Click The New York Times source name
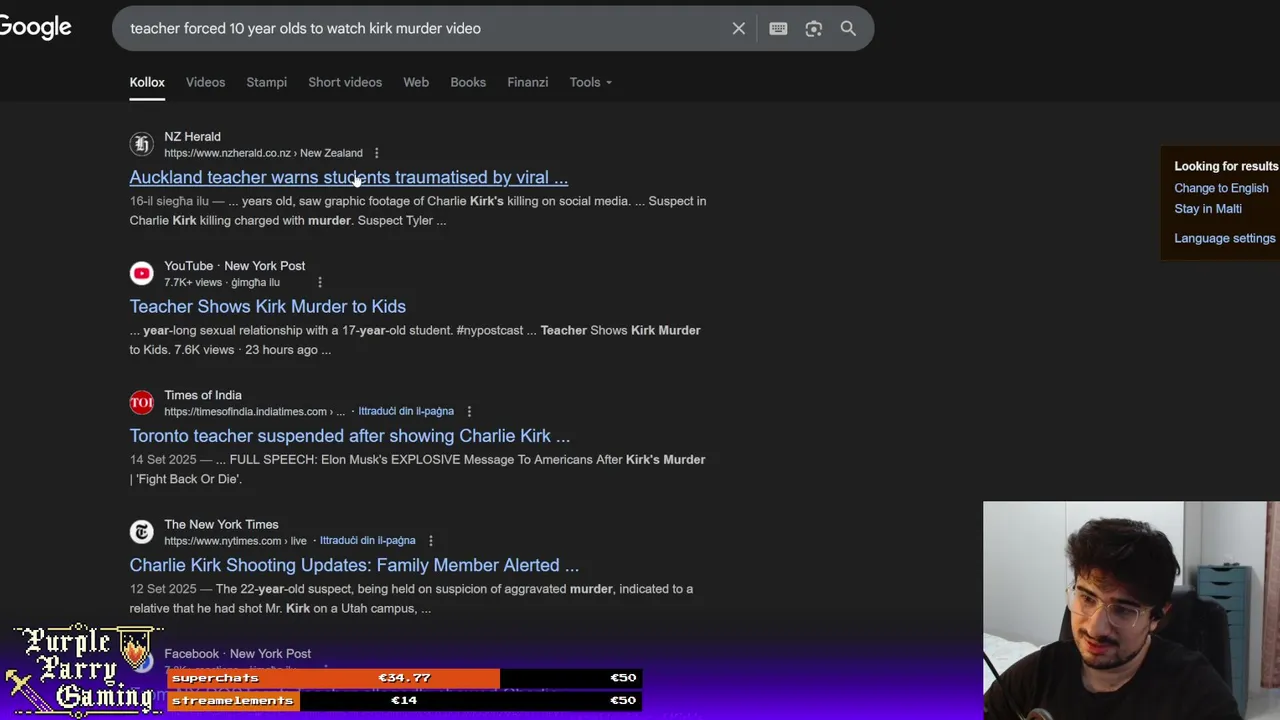This screenshot has width=1280, height=720. 221,524
